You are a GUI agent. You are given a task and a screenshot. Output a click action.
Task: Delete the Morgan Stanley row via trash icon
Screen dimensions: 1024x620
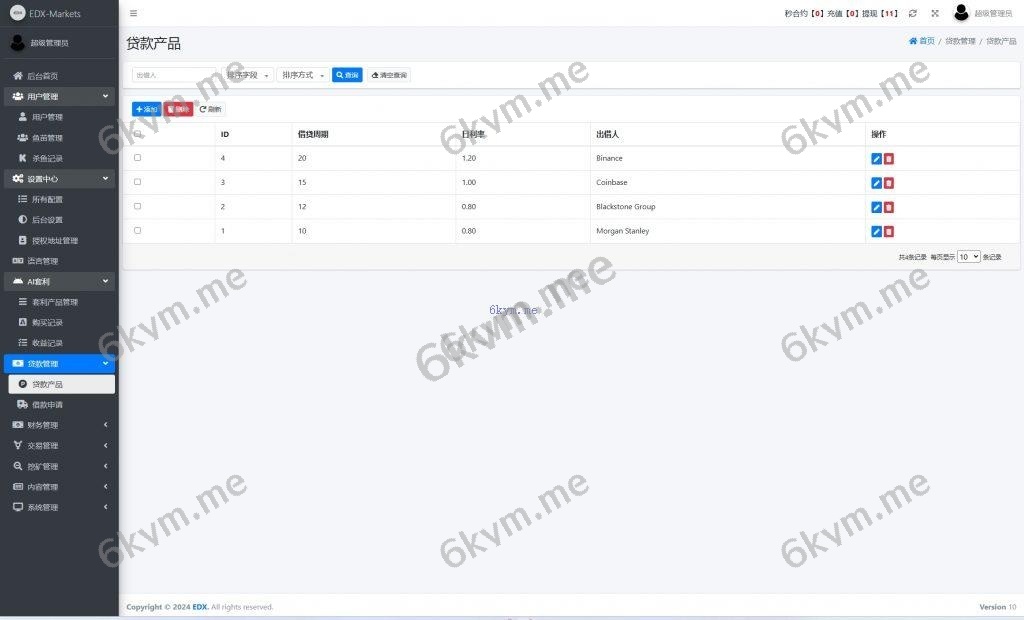(x=889, y=231)
